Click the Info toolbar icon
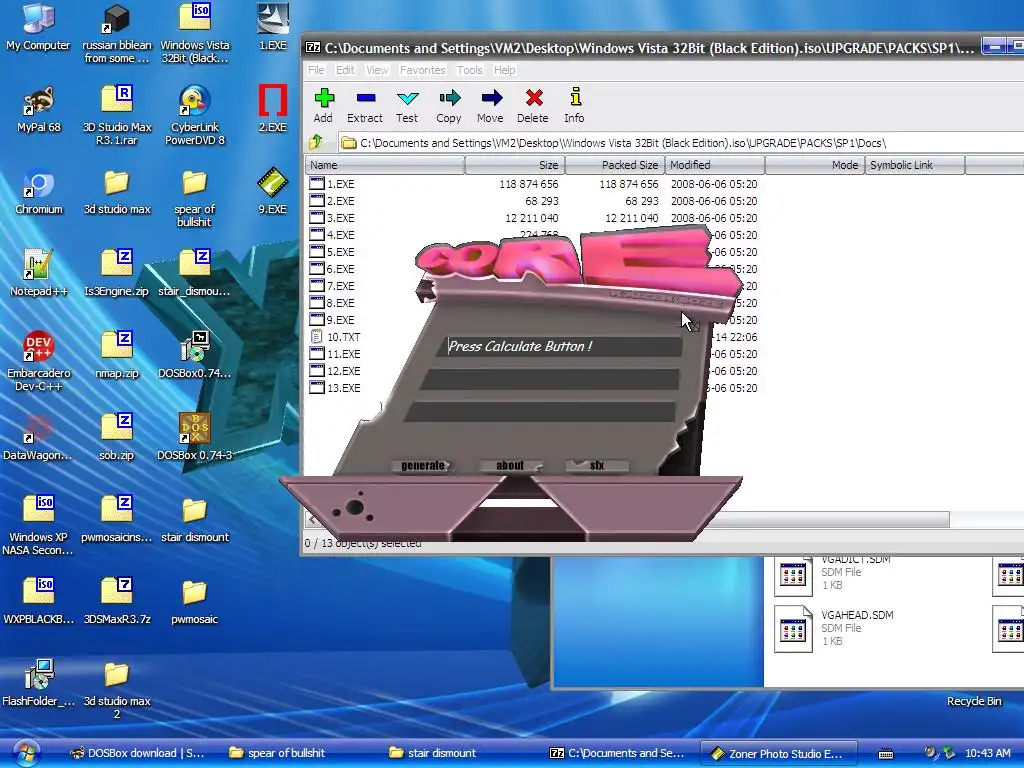1024x768 pixels. (575, 106)
